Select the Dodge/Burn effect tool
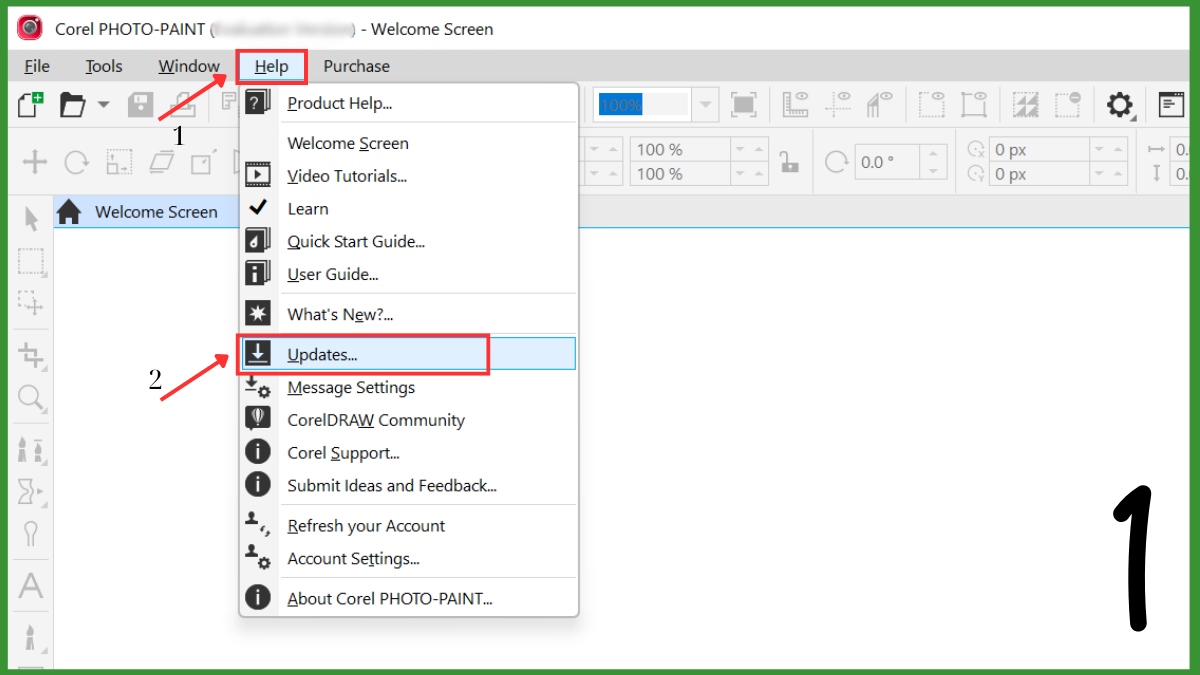Viewport: 1200px width, 675px height. coord(32,533)
